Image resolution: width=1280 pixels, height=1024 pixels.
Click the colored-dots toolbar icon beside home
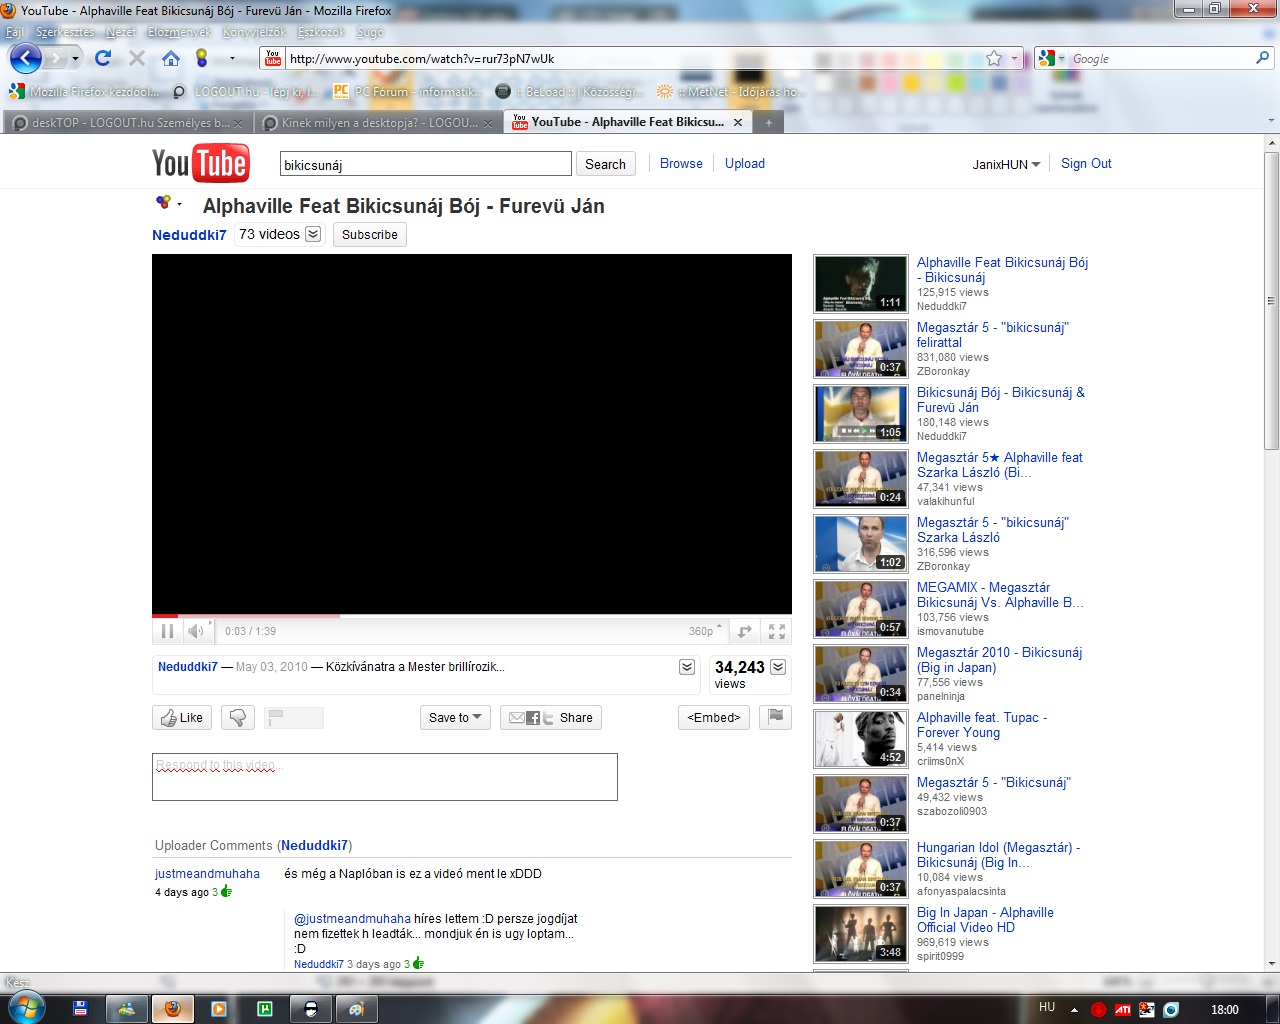(x=201, y=58)
